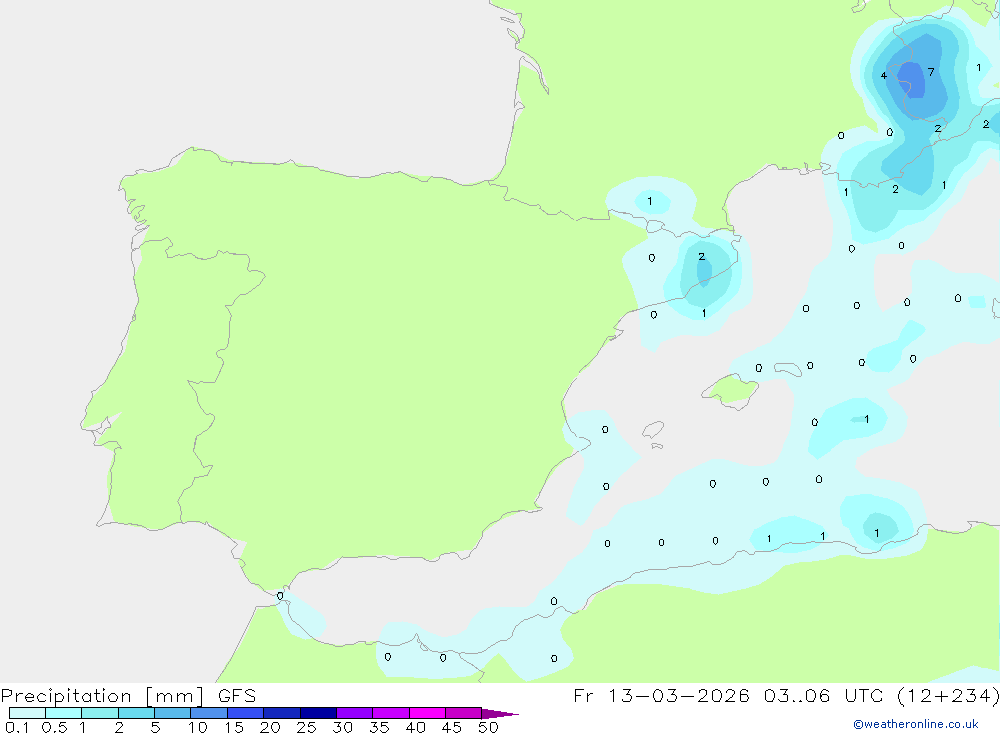
Task: Select the purple 30-35 mm legend swatch
Action: pyautogui.click(x=354, y=713)
